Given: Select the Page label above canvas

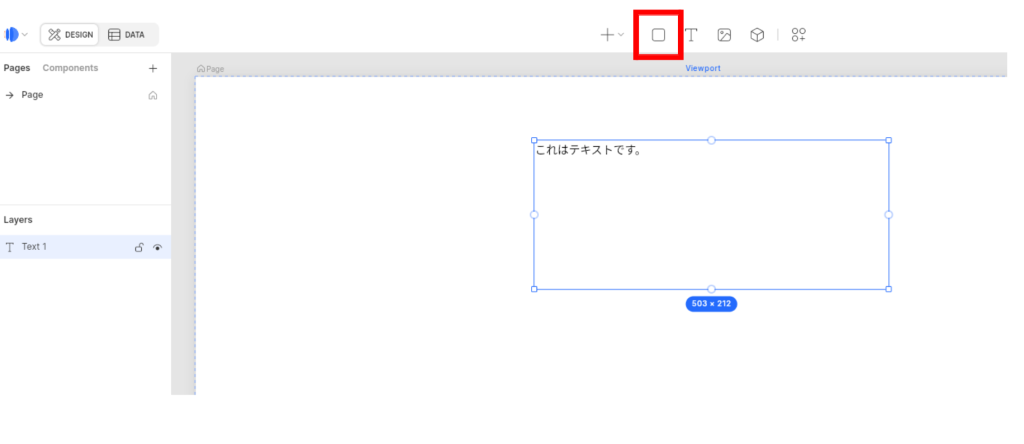Looking at the screenshot, I should click(211, 69).
